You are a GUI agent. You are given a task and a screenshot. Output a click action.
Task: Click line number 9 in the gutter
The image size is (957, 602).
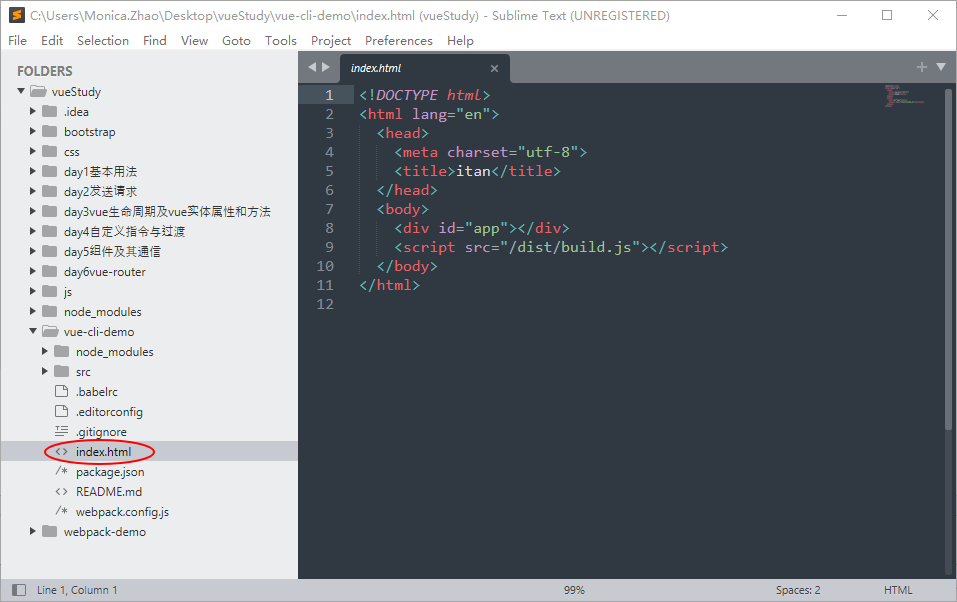pyautogui.click(x=329, y=247)
